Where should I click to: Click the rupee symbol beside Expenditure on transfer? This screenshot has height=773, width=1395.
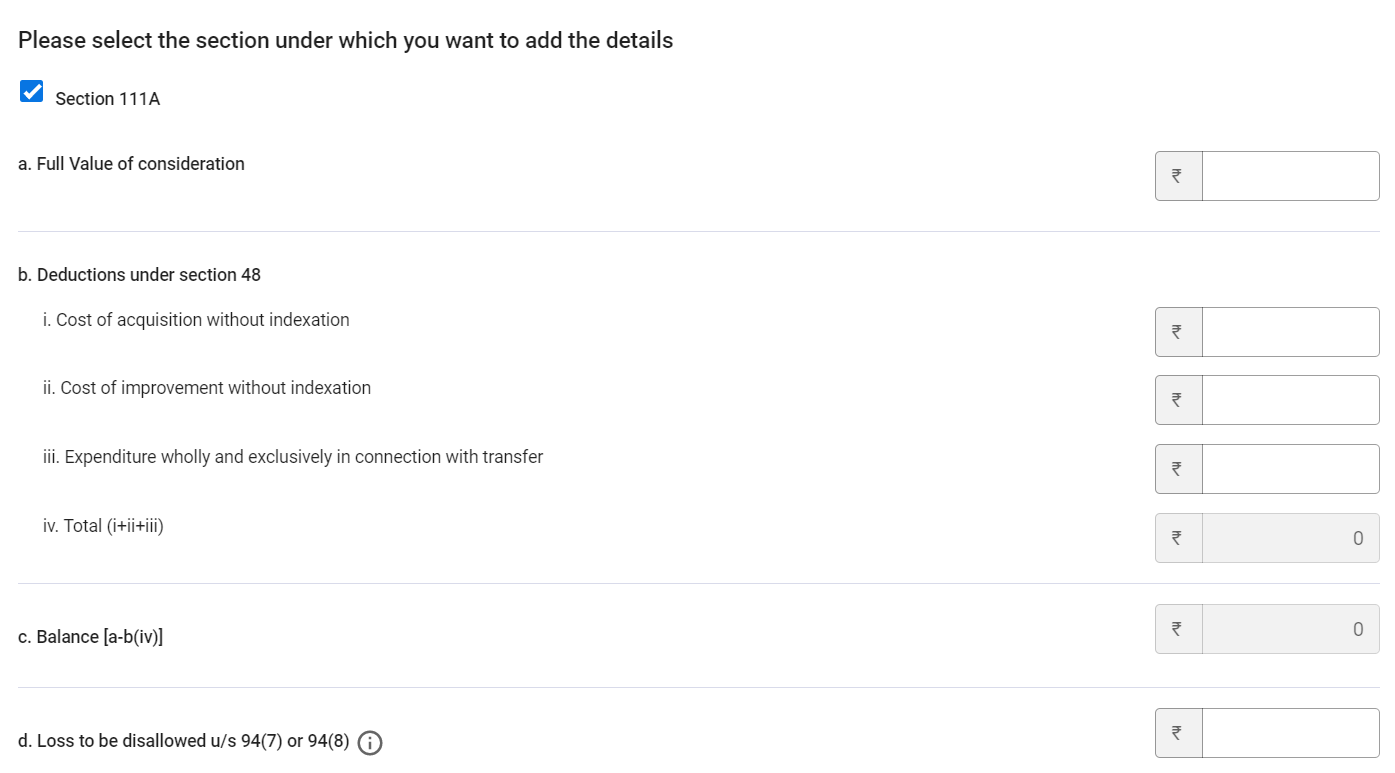(1178, 468)
